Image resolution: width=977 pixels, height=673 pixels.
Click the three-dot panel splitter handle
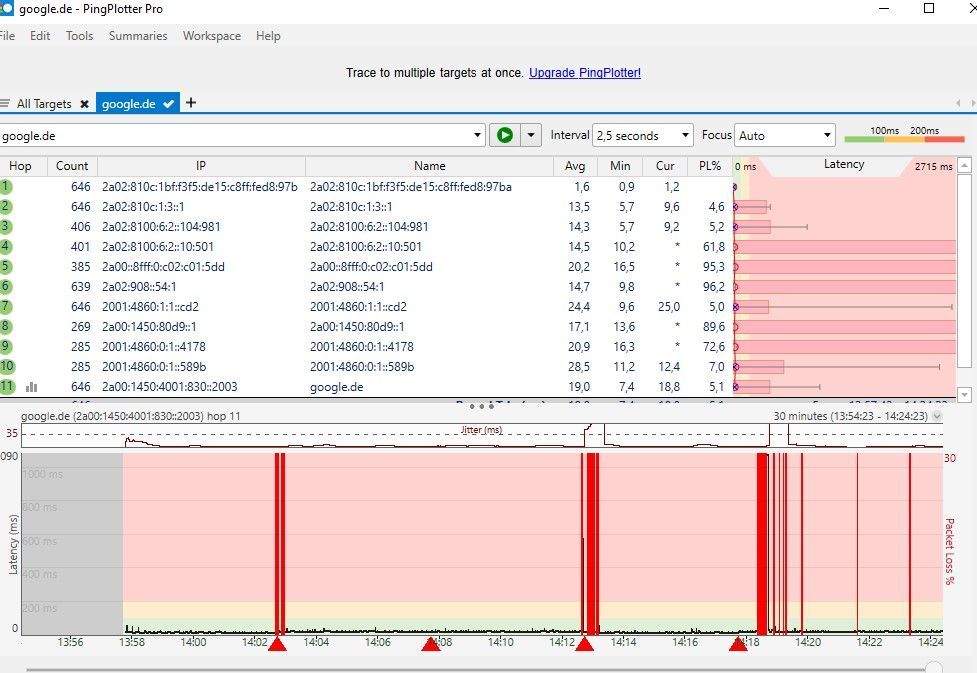tap(482, 406)
